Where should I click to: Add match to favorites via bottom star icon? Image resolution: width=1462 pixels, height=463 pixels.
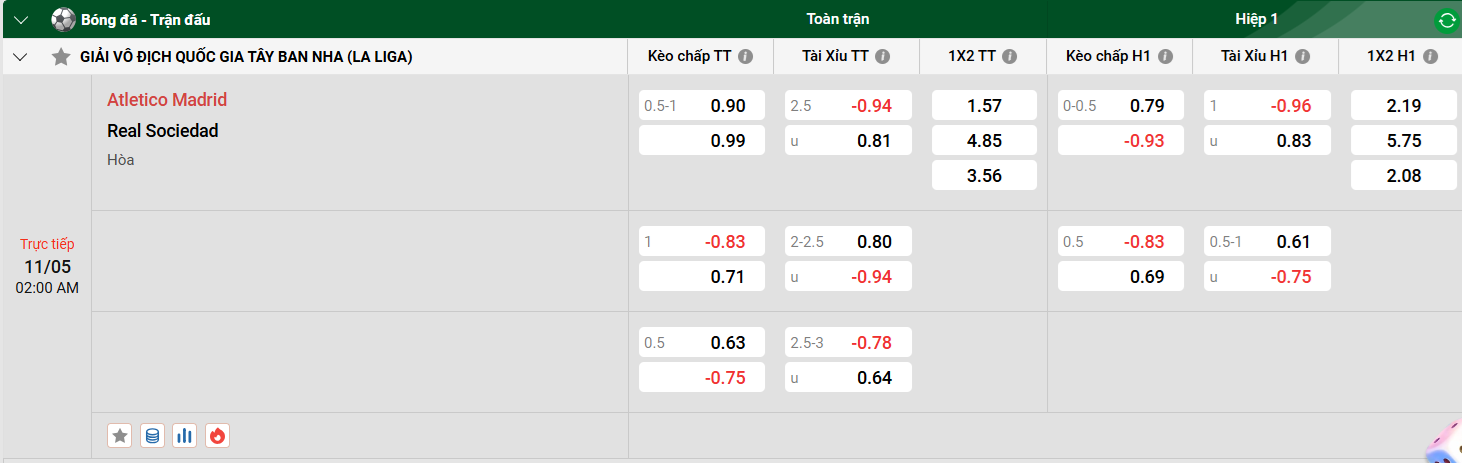click(120, 435)
